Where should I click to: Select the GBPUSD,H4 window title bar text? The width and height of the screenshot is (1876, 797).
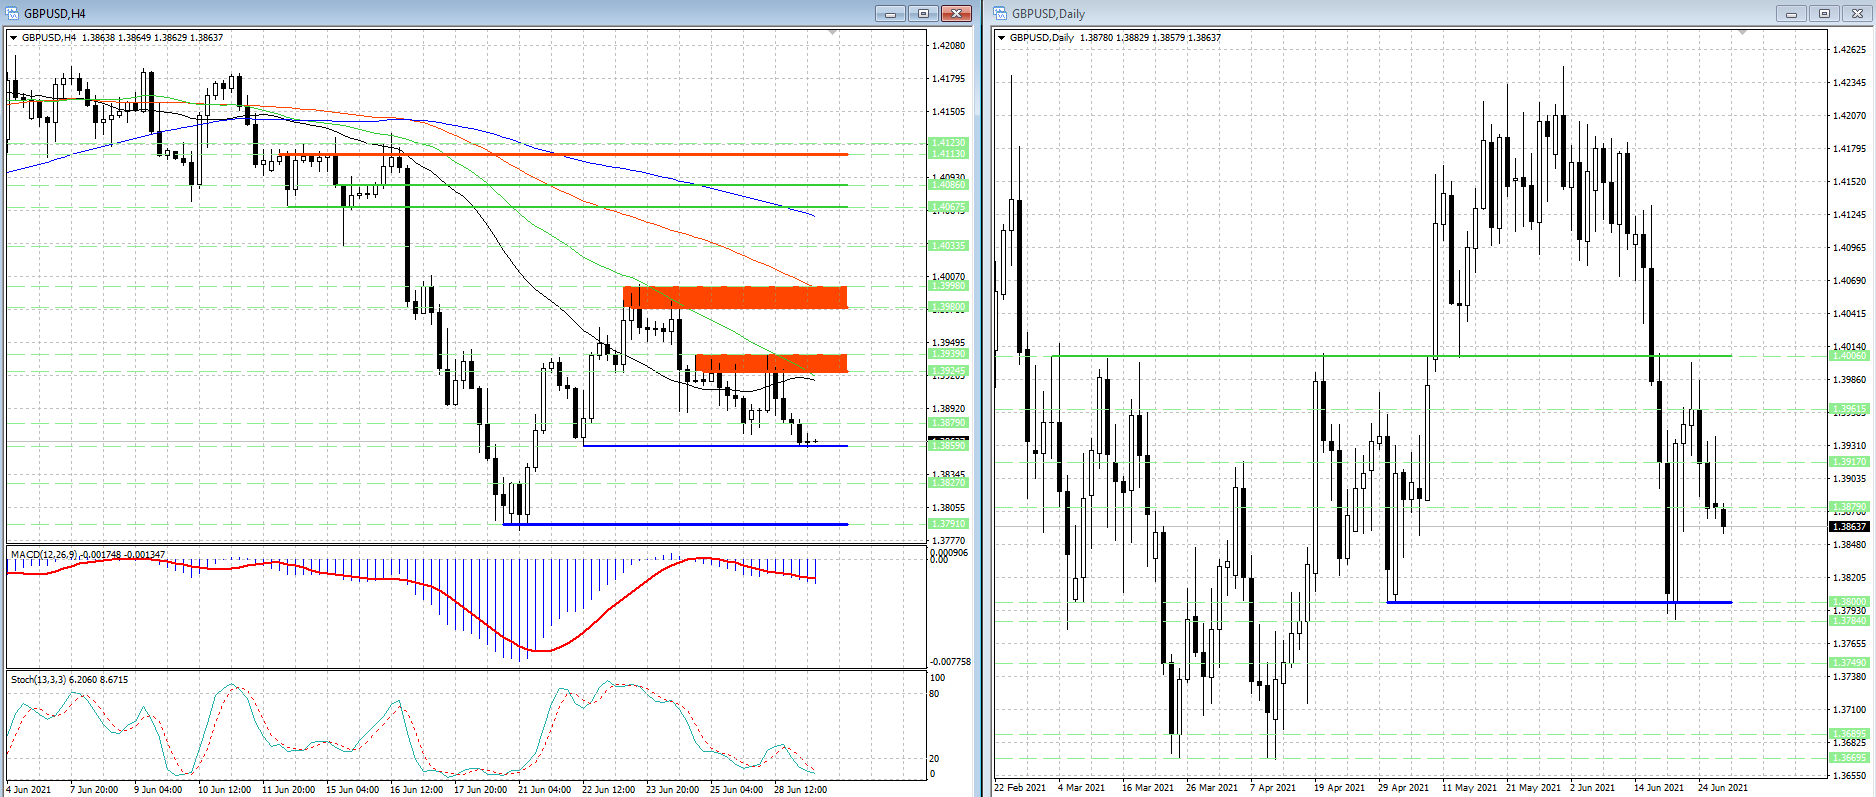pyautogui.click(x=55, y=14)
